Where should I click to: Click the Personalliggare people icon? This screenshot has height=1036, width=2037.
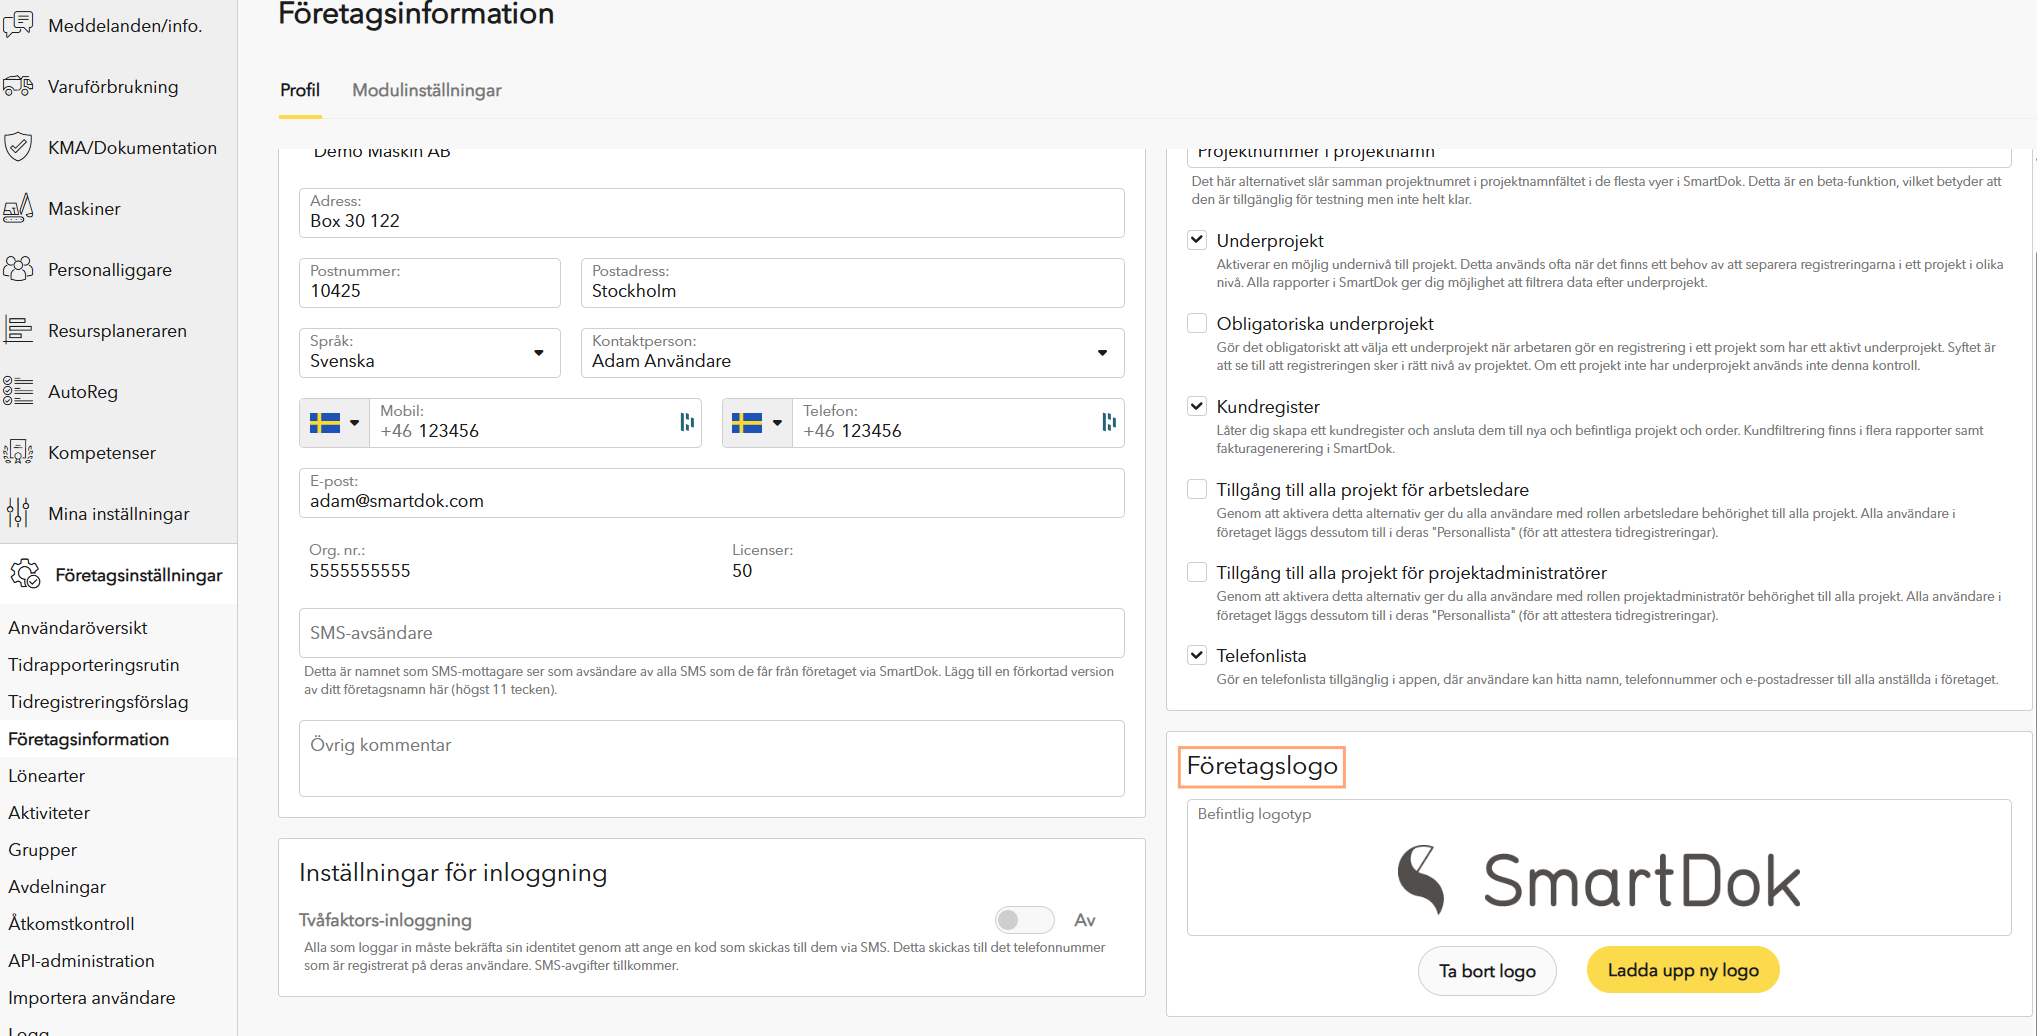[x=18, y=269]
